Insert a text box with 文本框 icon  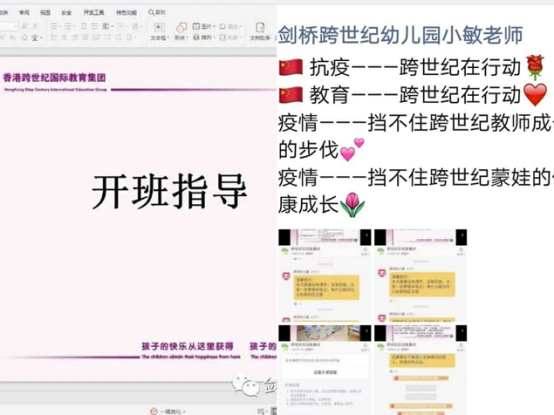tap(159, 28)
